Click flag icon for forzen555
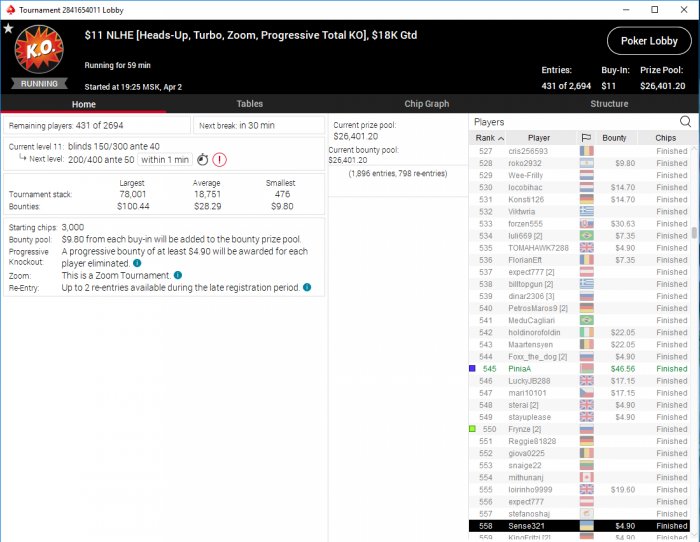 click(587, 224)
